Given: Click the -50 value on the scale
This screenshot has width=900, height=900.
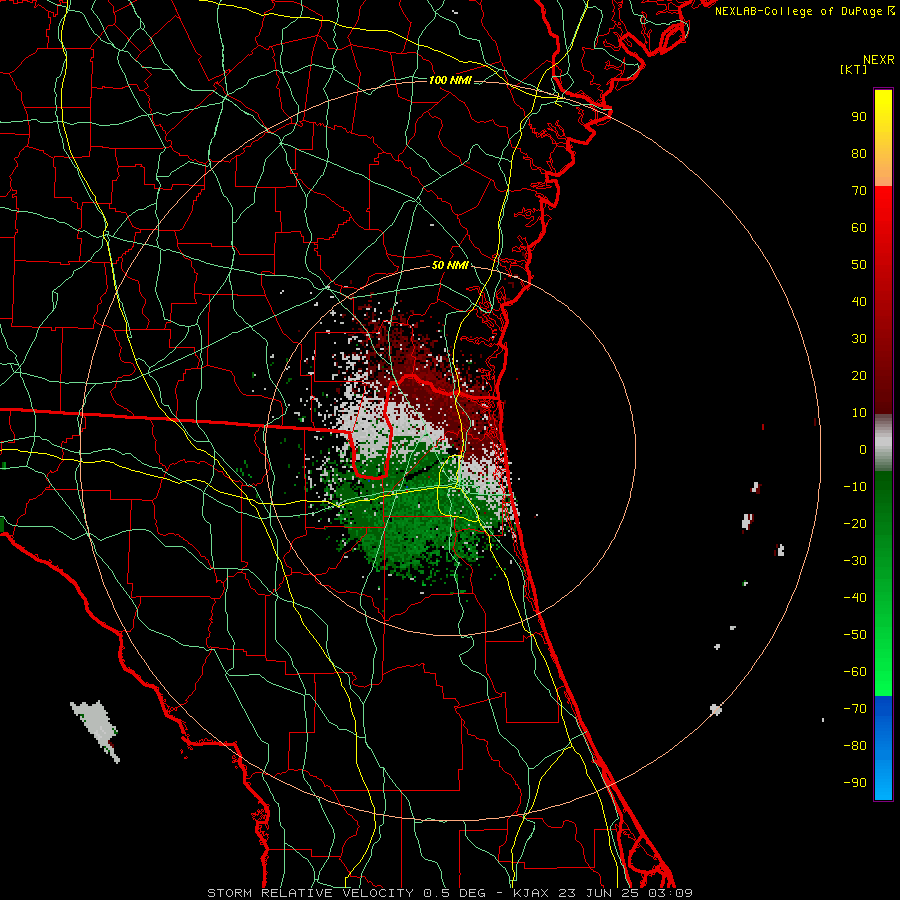Looking at the screenshot, I should 855,635.
